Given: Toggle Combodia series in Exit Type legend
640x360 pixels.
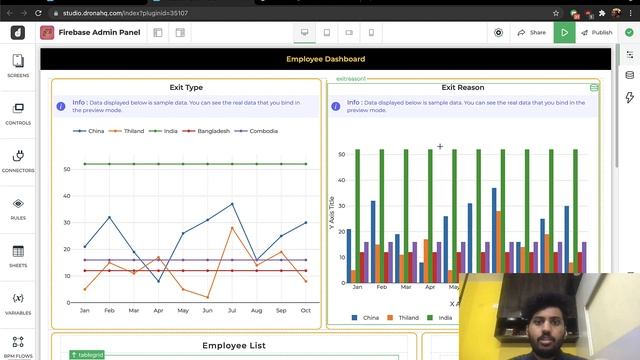Looking at the screenshot, I should [x=256, y=131].
